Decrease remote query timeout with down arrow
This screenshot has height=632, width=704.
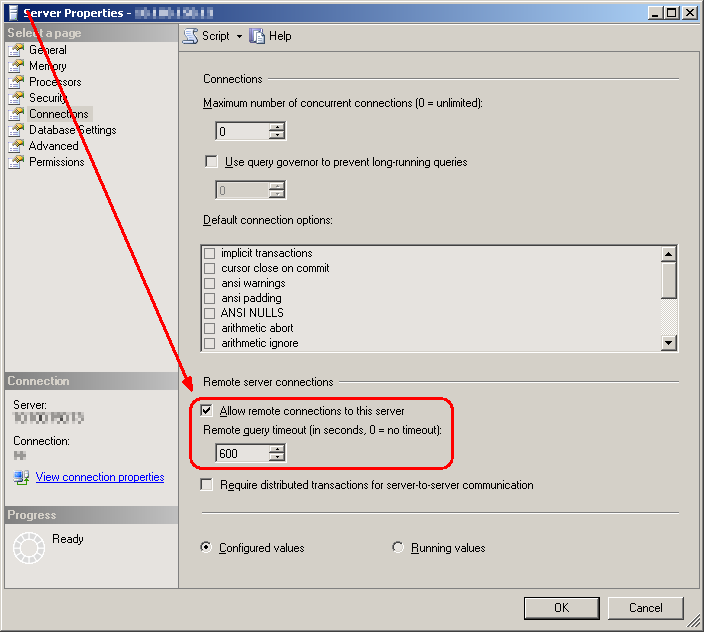click(x=277, y=458)
